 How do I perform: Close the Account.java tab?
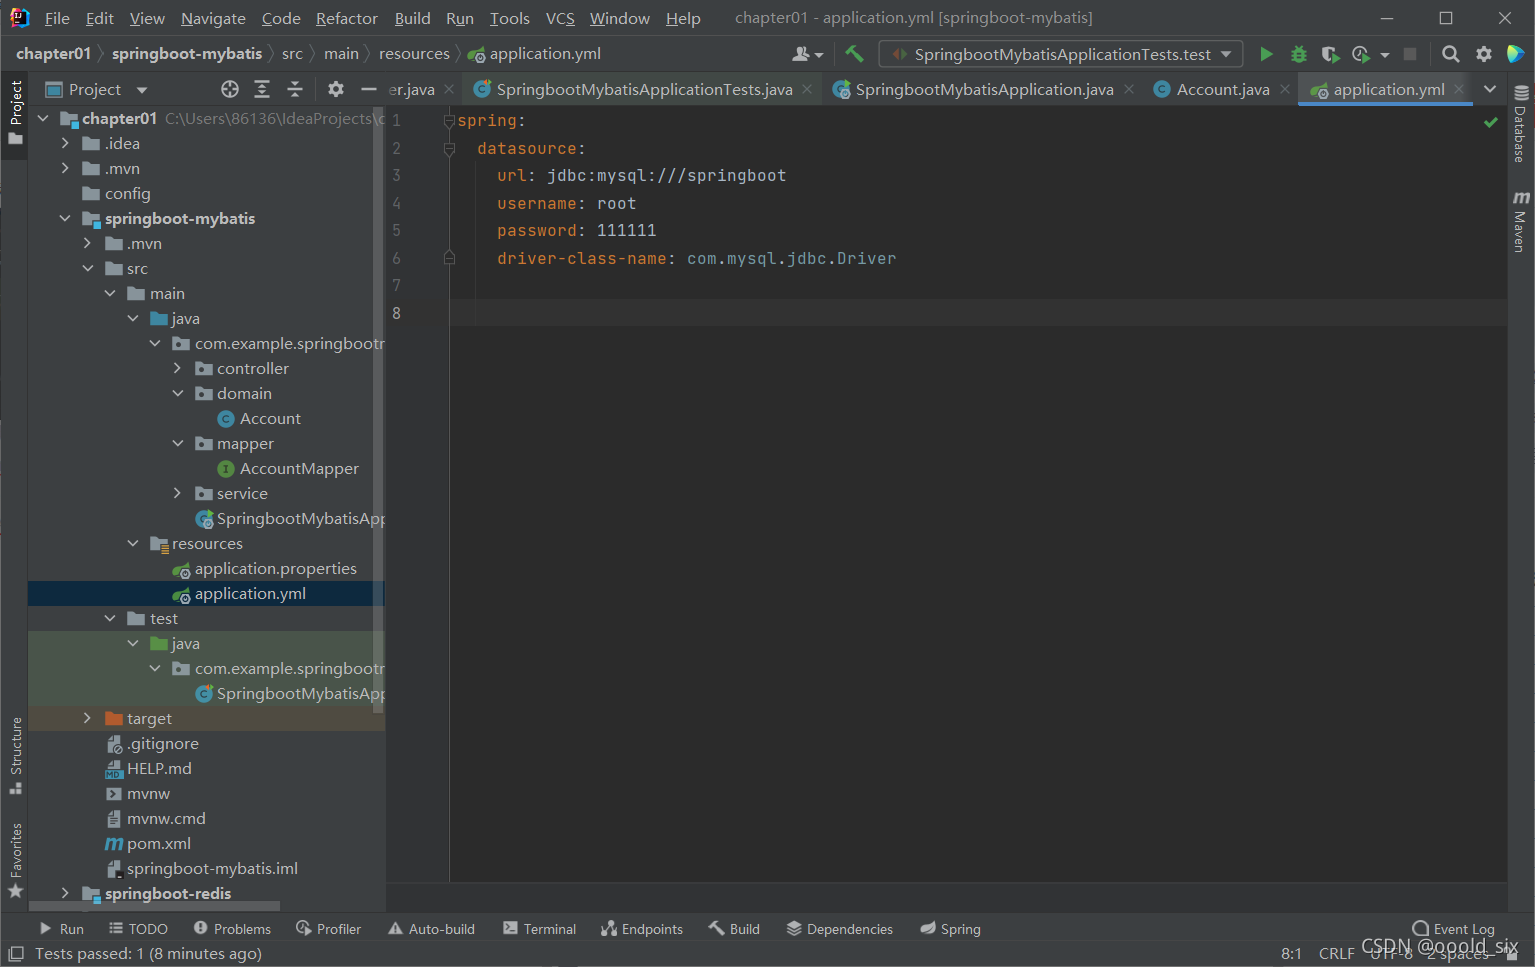(1285, 89)
